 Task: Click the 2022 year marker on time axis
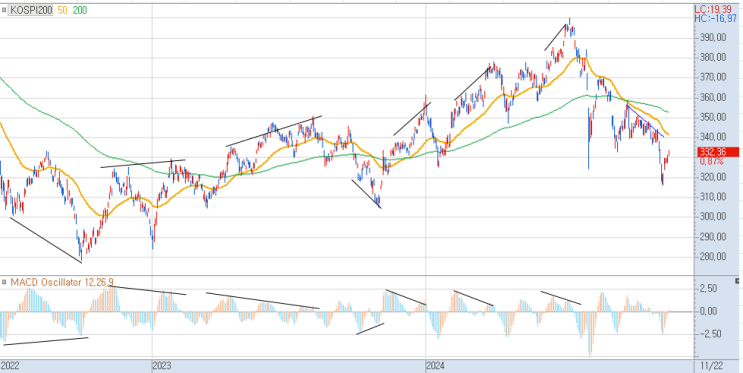10,366
